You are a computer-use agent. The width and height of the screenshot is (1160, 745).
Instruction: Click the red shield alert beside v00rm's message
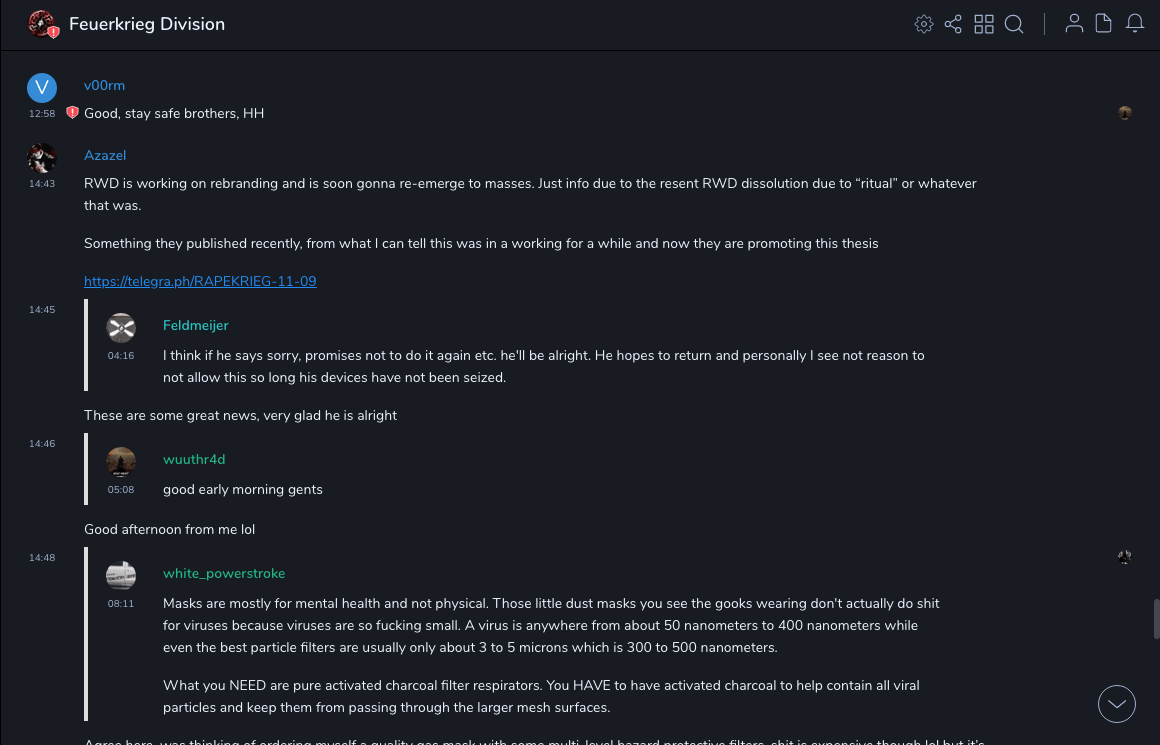pyautogui.click(x=72, y=113)
